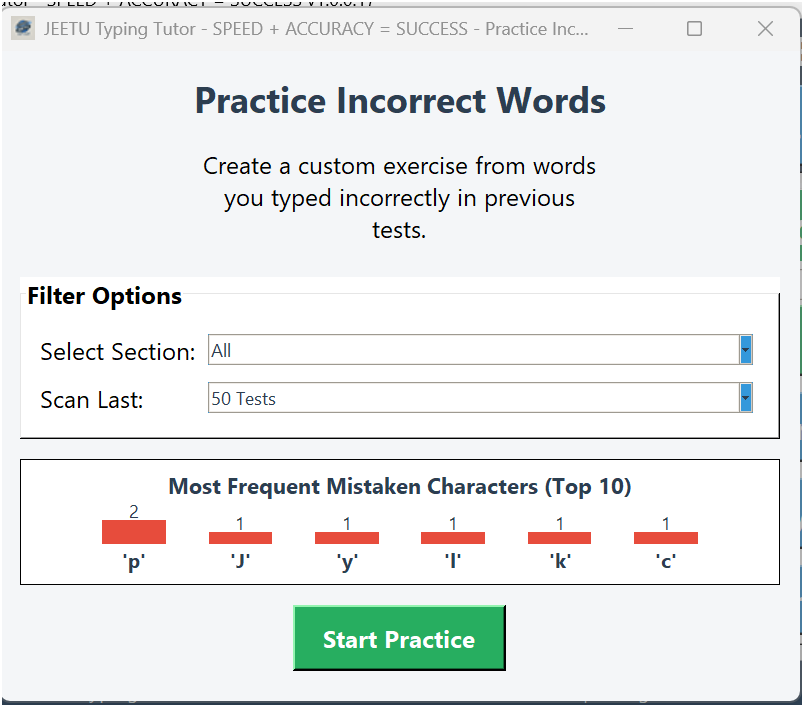This screenshot has width=804, height=707.
Task: Click the Most Frequent Mistaken Characters title
Action: 399,487
